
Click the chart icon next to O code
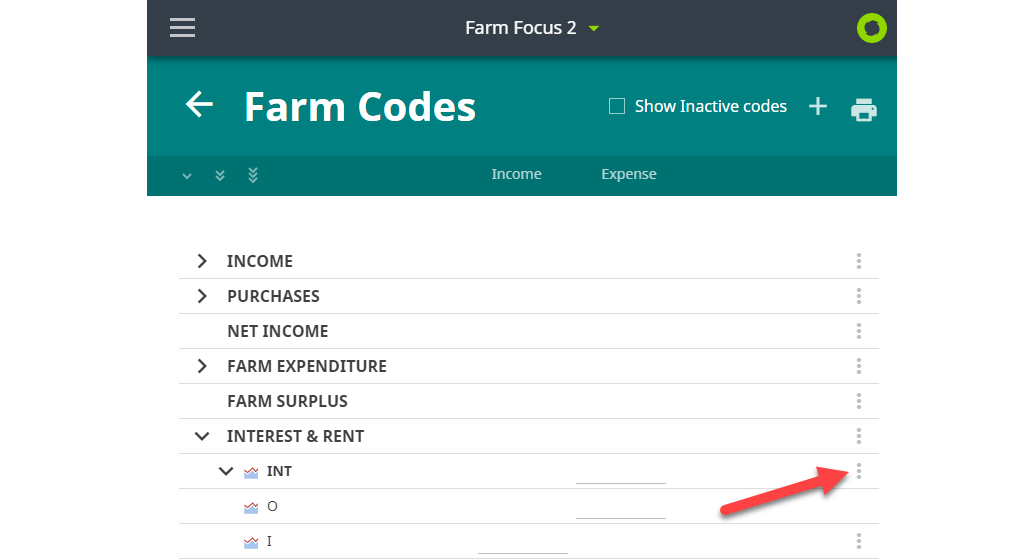coord(251,507)
